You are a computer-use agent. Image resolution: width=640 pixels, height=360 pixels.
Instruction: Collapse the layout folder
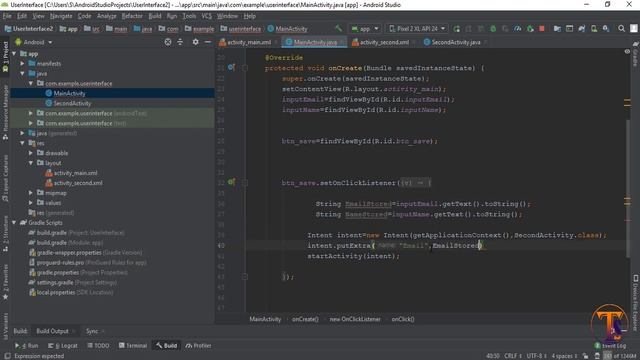tap(31, 163)
